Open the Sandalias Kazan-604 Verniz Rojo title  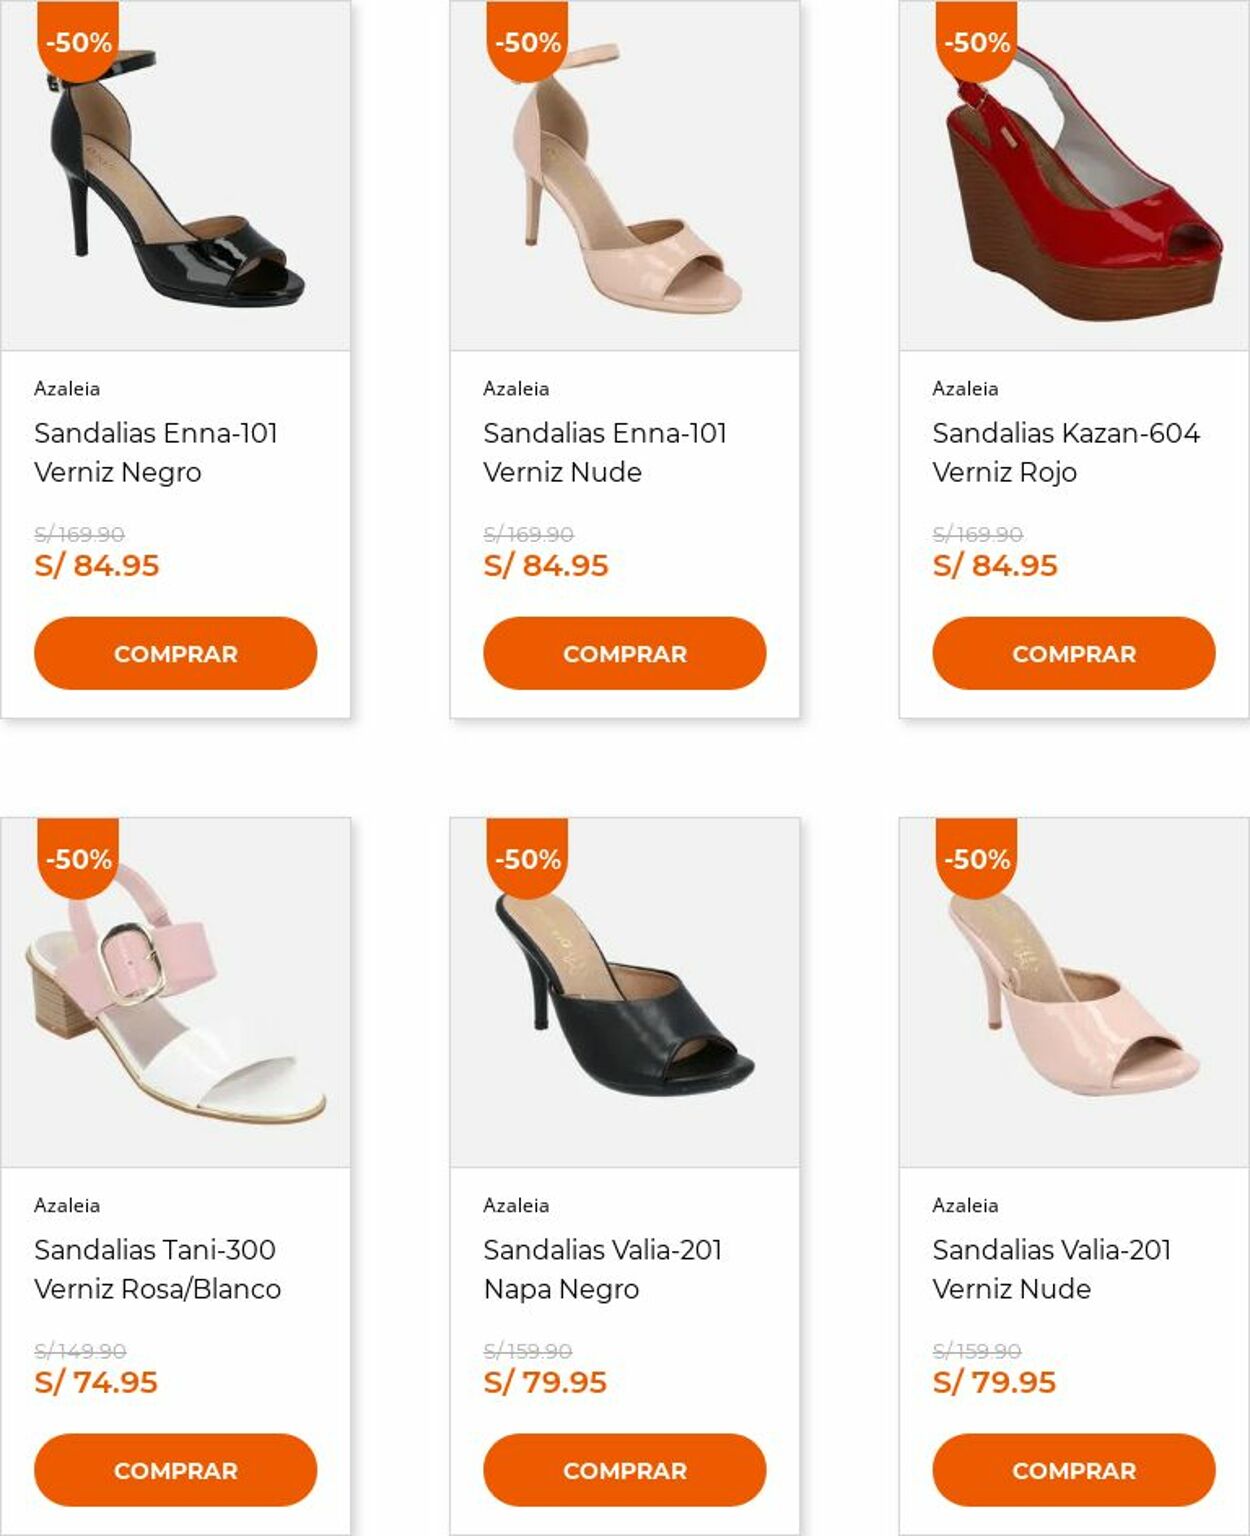(1066, 452)
